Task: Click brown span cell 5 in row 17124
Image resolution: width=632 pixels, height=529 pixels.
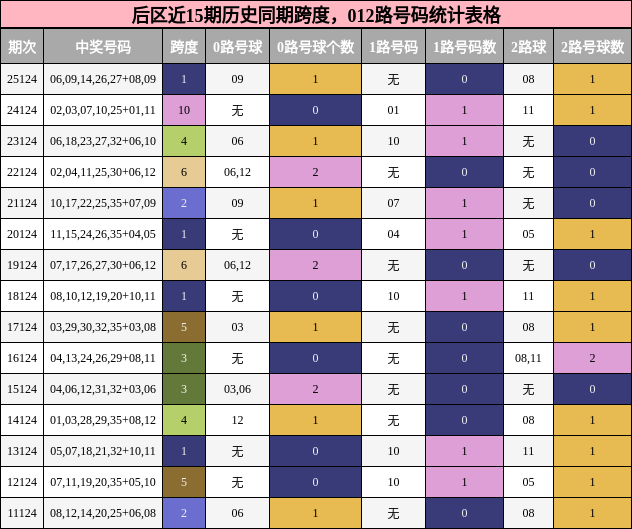Action: coord(184,327)
